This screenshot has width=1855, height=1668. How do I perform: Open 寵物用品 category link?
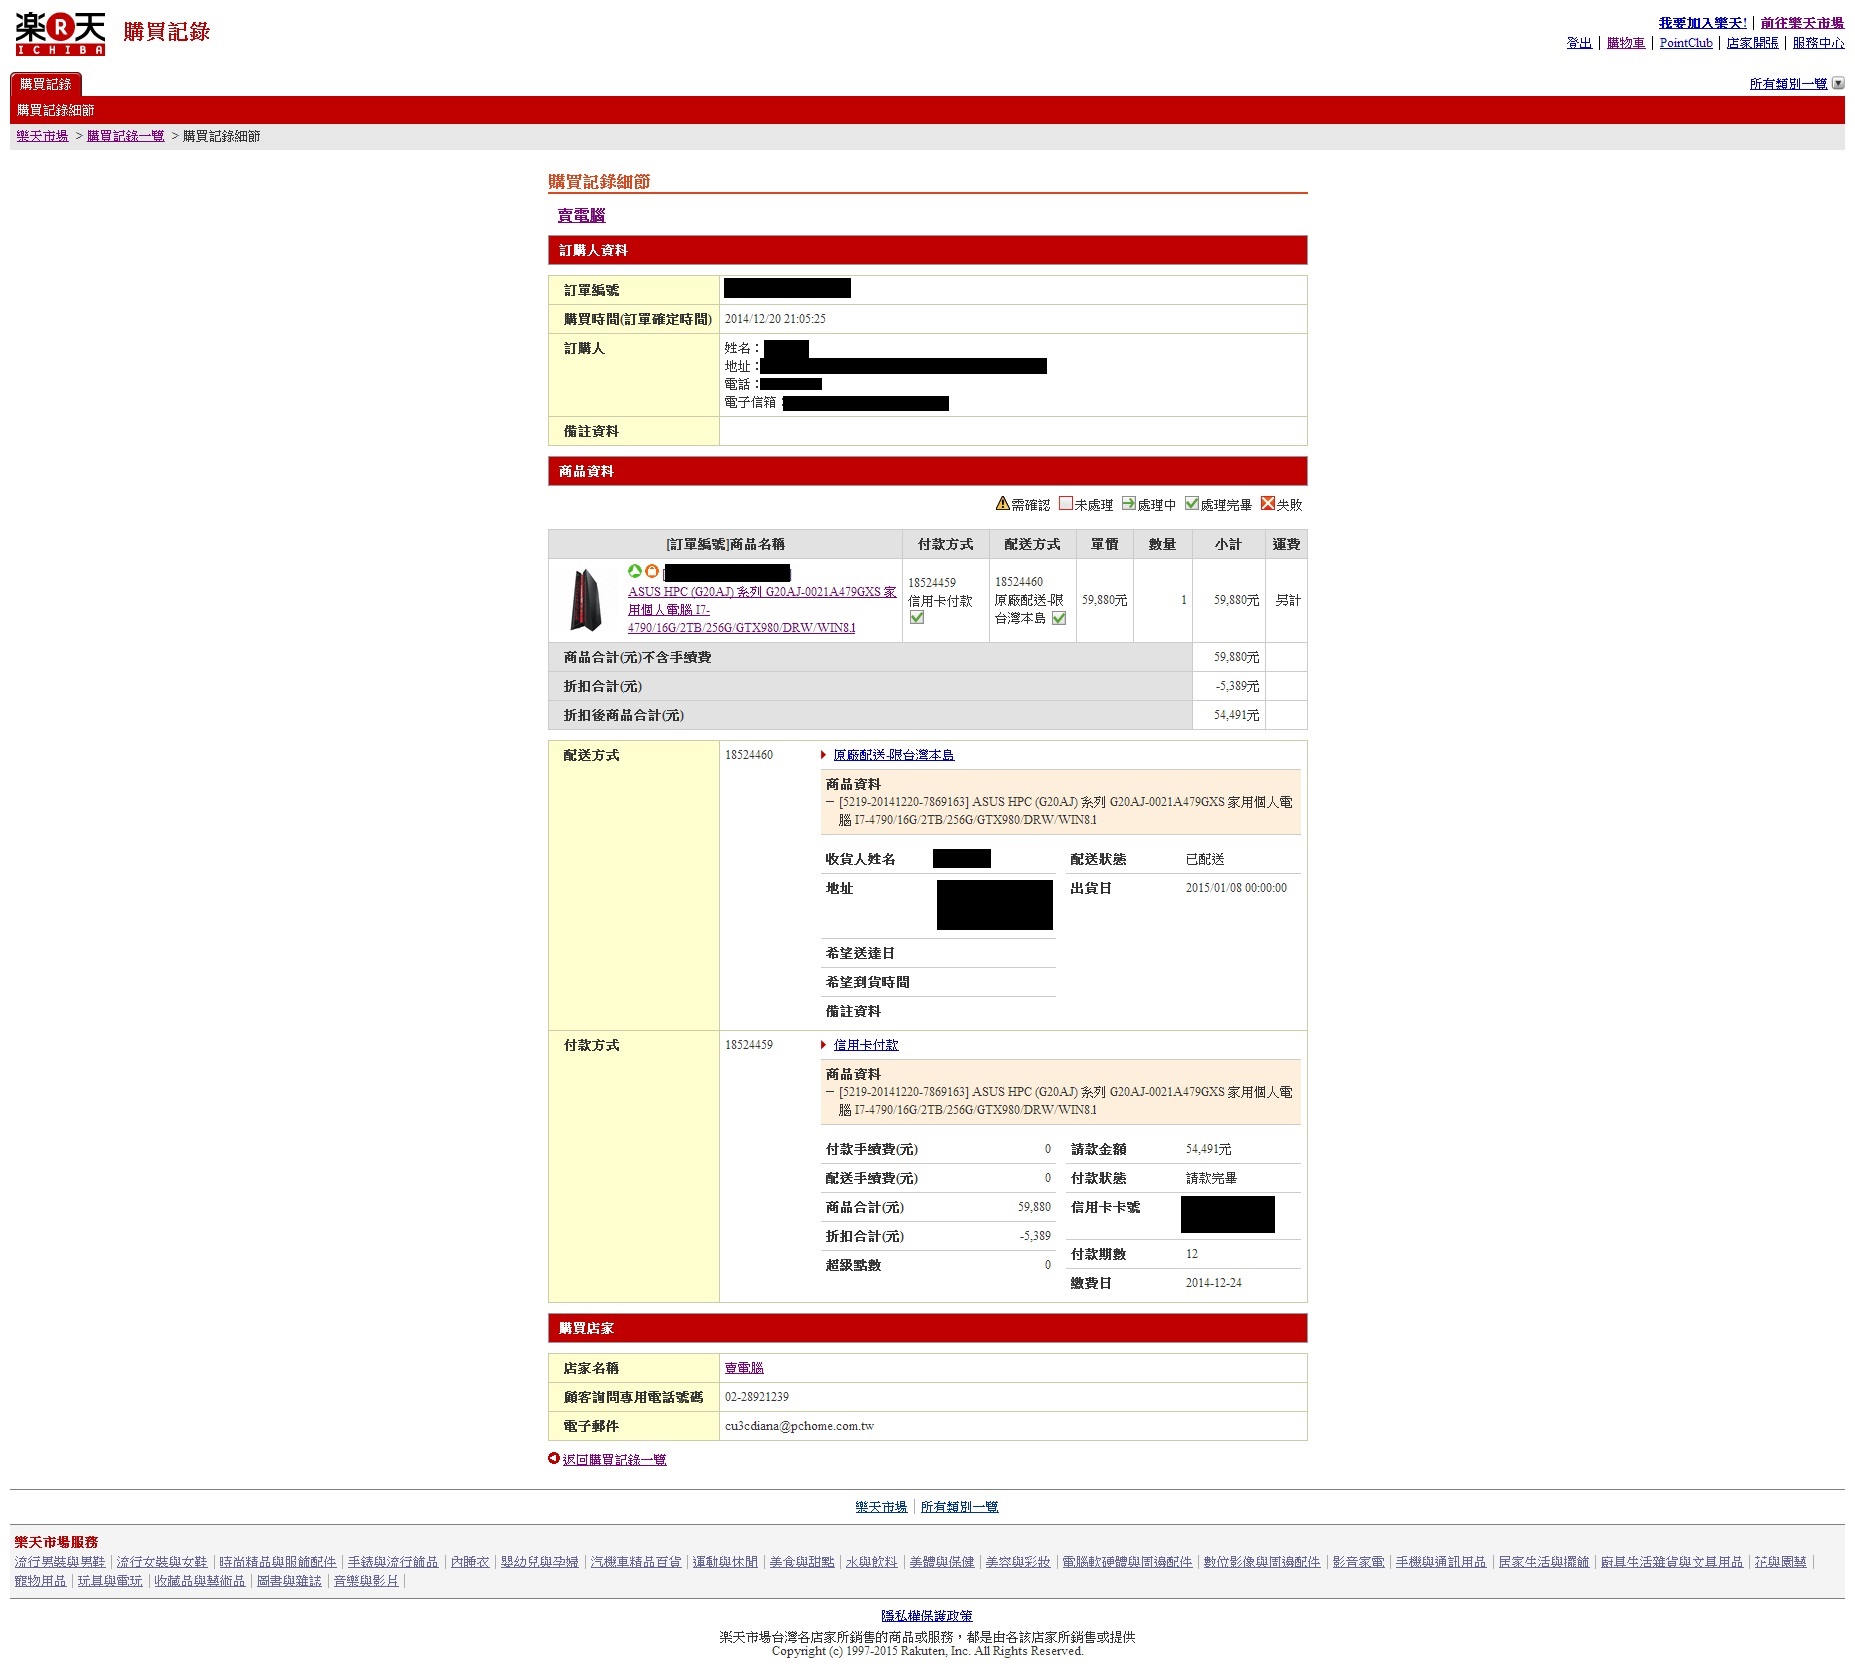[40, 1581]
